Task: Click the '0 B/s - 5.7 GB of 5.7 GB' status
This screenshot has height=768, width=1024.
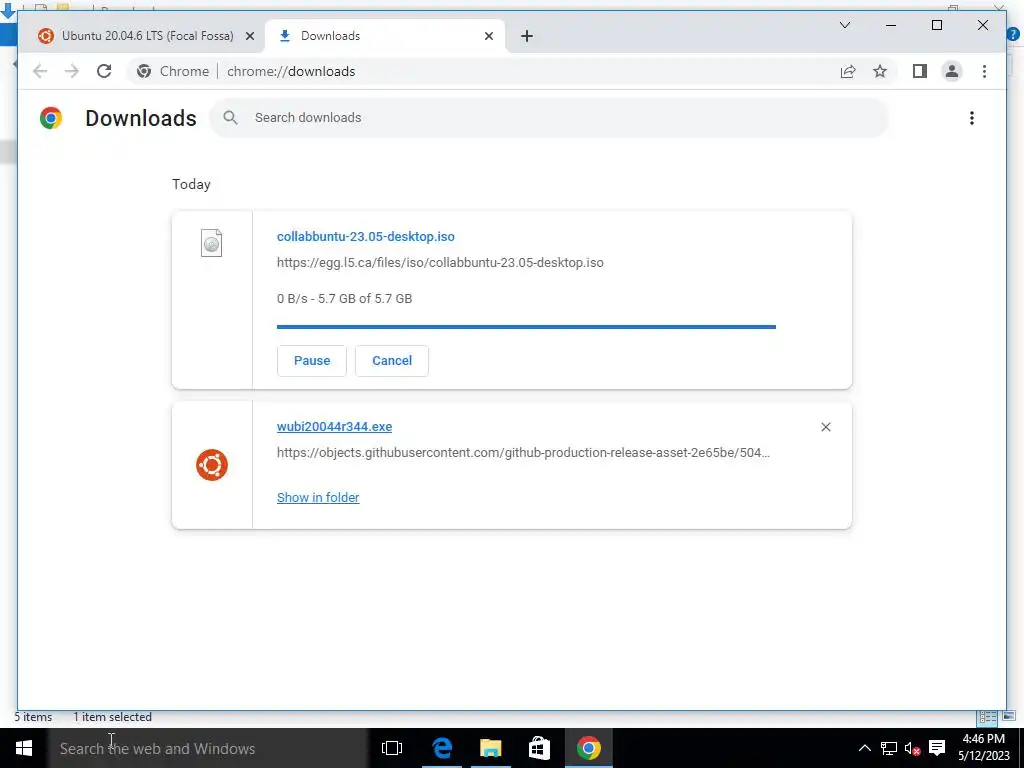Action: pos(344,298)
